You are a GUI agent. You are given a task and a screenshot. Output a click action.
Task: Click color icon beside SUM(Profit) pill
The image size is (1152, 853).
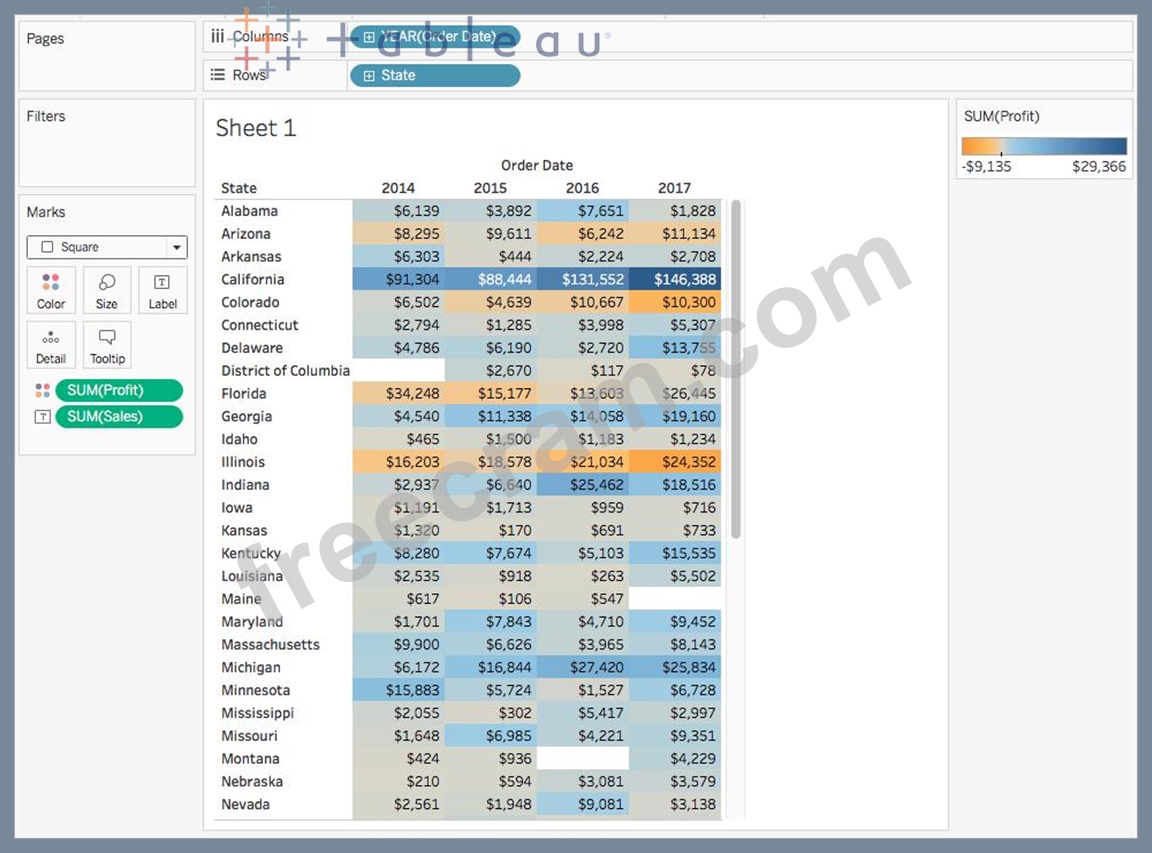point(43,390)
